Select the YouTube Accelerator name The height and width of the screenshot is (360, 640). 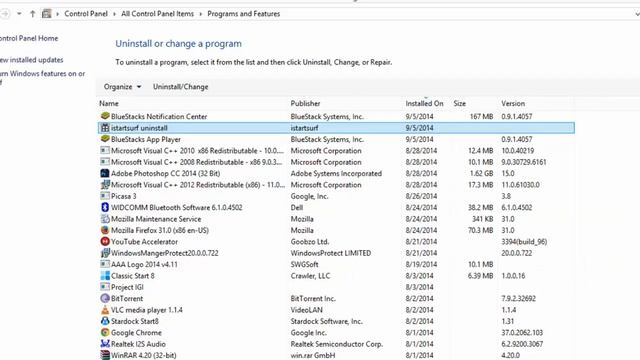[144, 242]
